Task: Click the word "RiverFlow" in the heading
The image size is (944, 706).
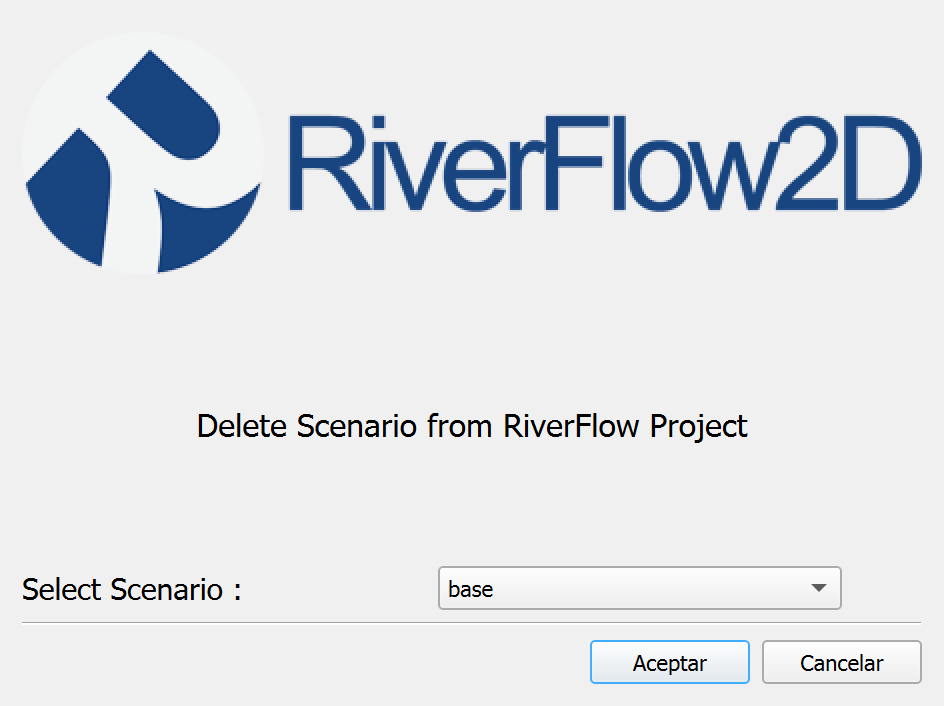Action: (x=571, y=426)
